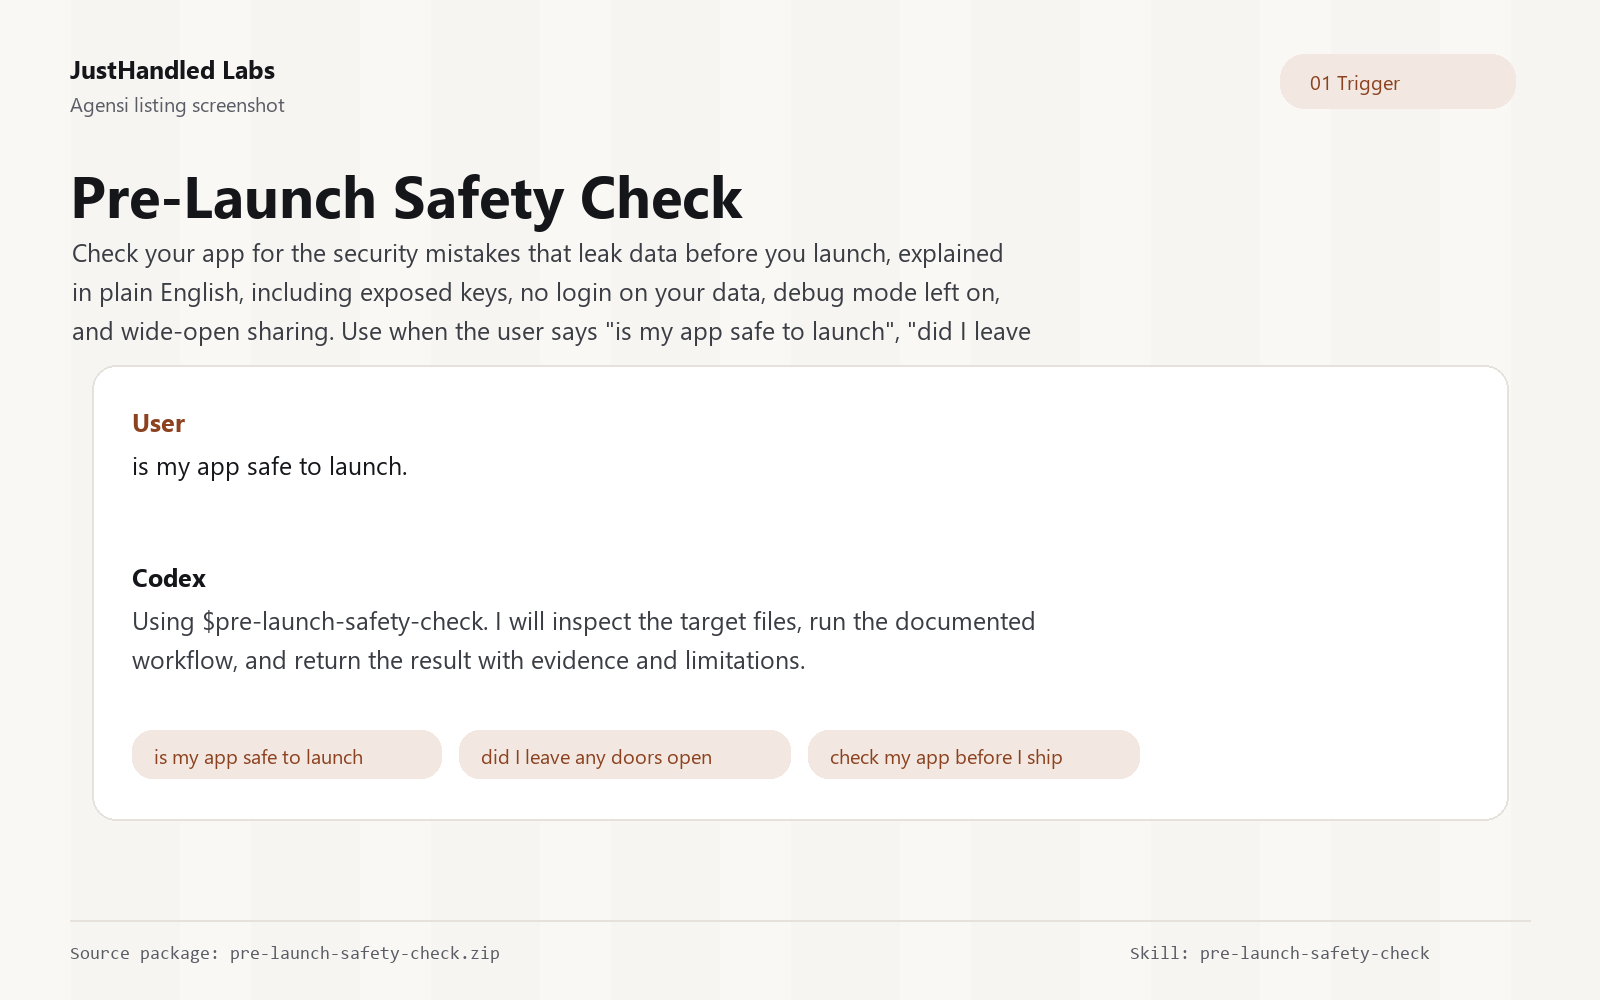The image size is (1600, 1000).
Task: Select the 'did I leave any doors open' chip
Action: point(625,755)
